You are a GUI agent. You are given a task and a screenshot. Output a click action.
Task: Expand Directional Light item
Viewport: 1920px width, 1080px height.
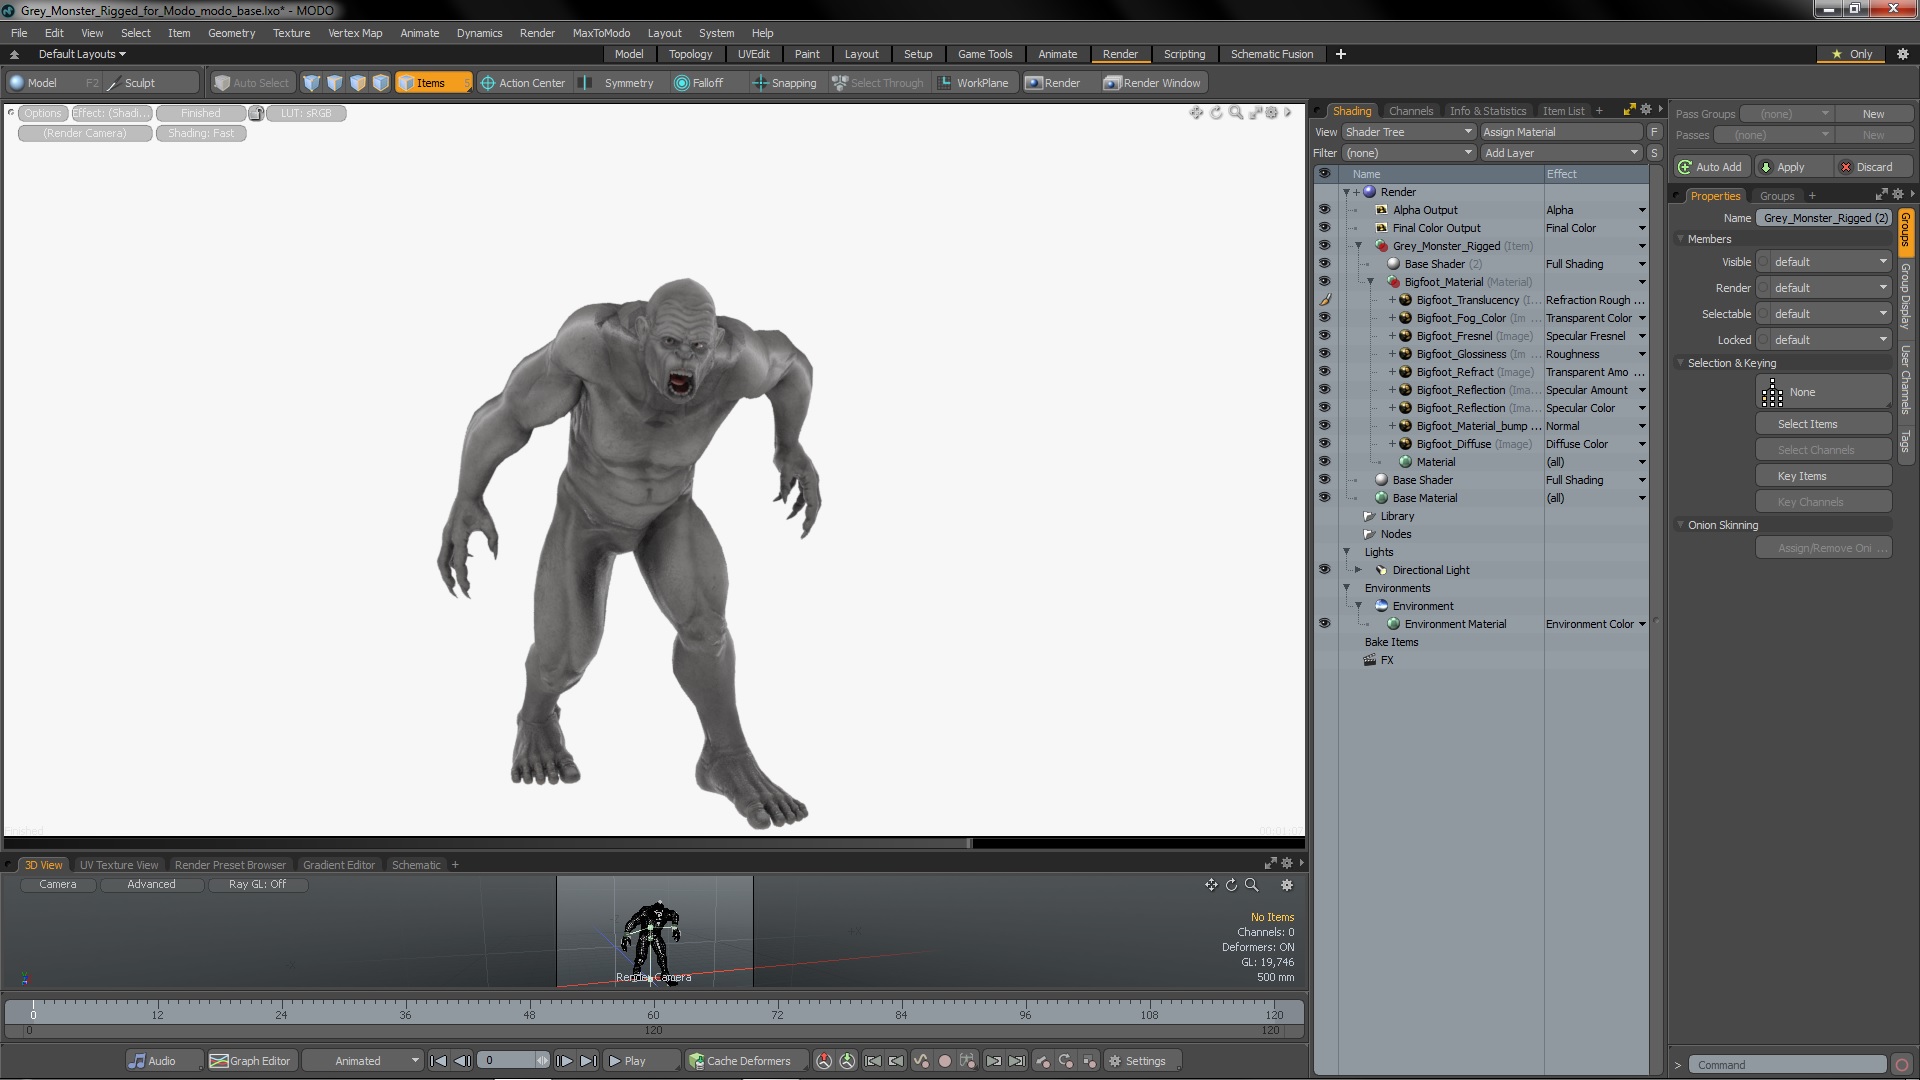tap(1358, 570)
